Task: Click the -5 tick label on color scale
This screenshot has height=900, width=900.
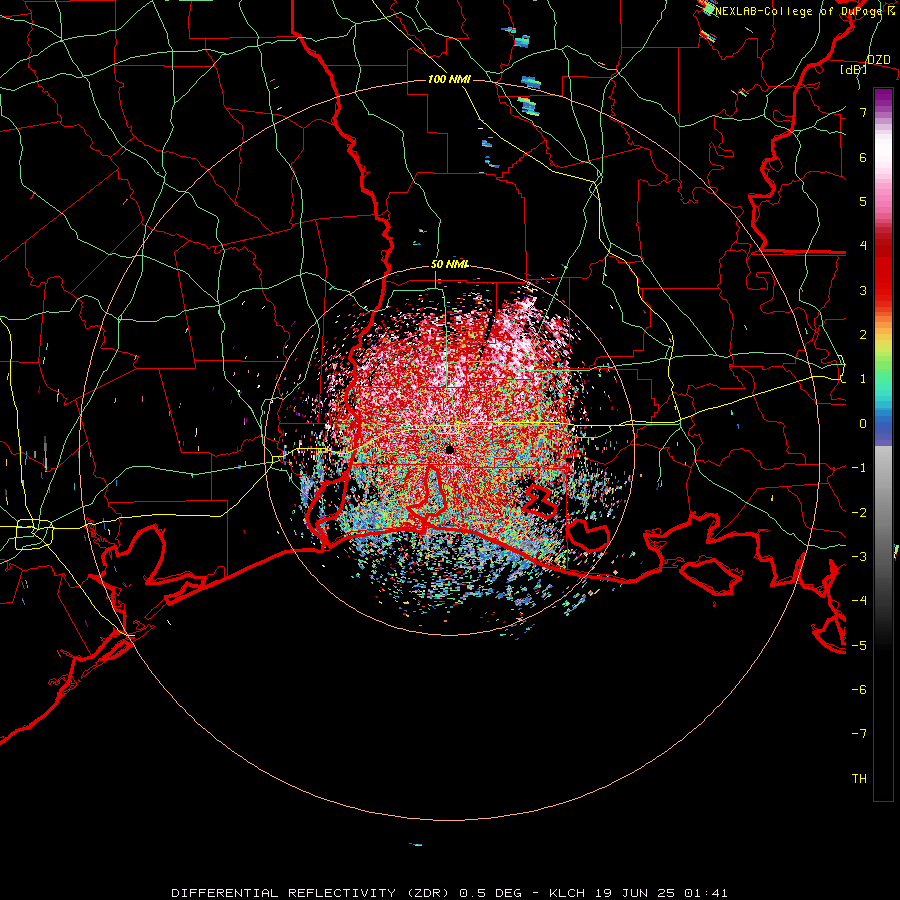Action: [859, 645]
